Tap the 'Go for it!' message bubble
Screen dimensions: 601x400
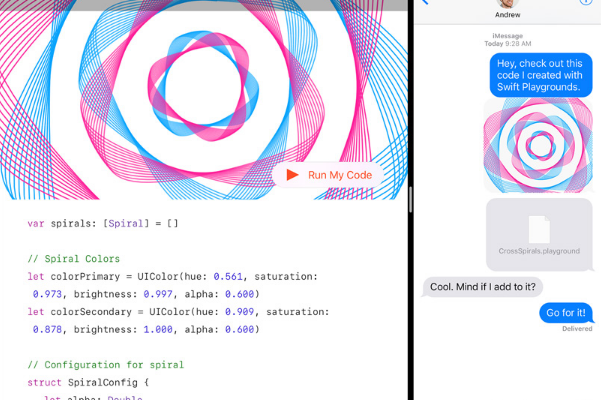pos(566,313)
